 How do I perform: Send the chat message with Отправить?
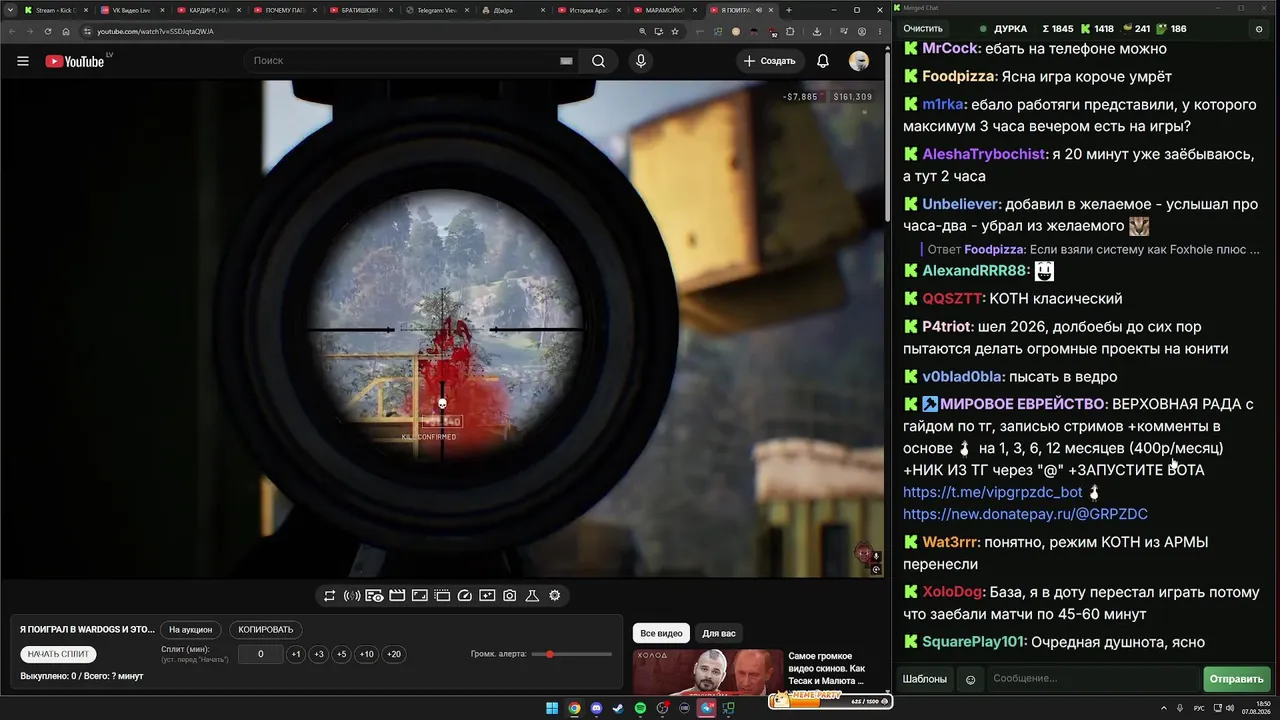(1237, 680)
